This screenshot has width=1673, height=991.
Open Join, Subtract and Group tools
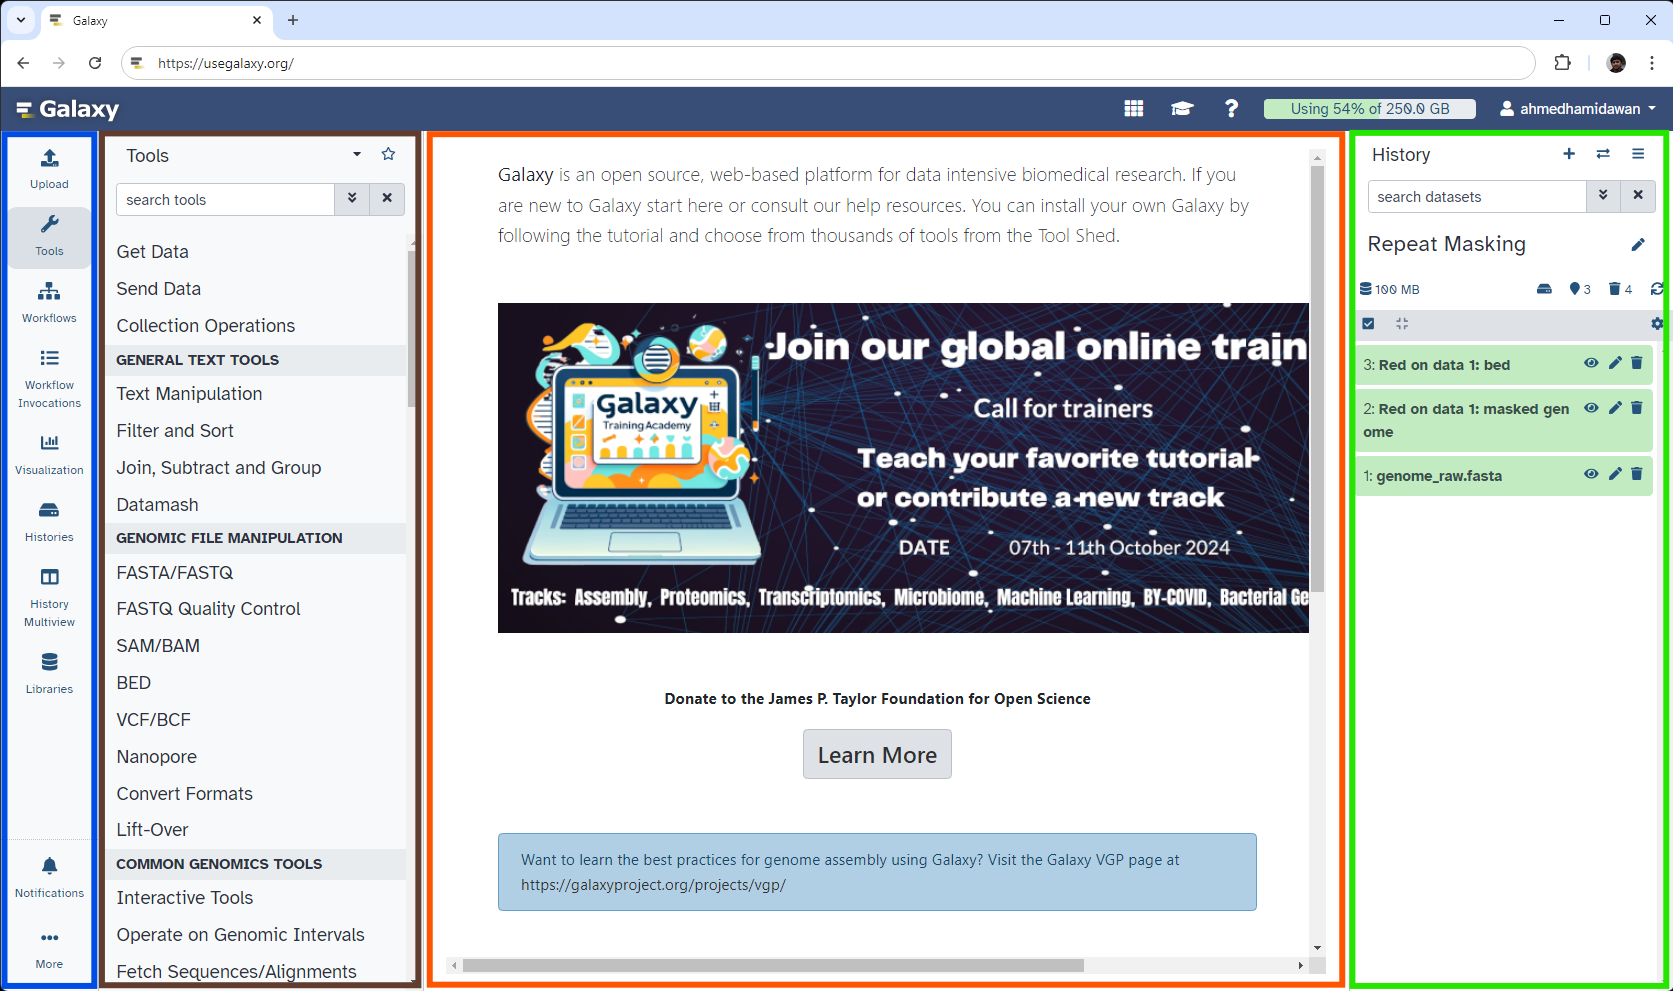point(219,468)
